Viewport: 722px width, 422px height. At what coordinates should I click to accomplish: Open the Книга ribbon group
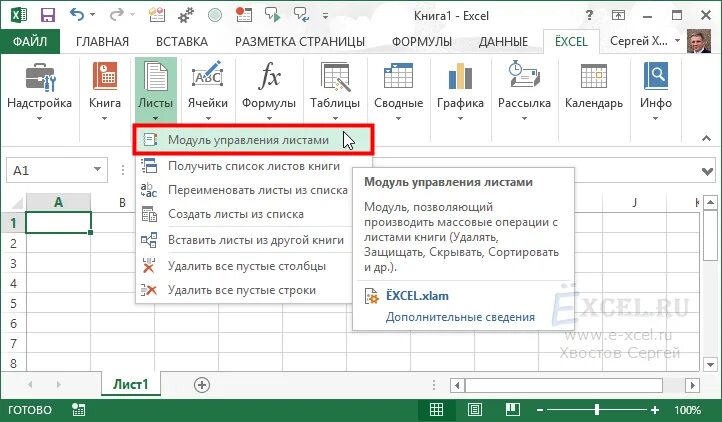point(105,92)
